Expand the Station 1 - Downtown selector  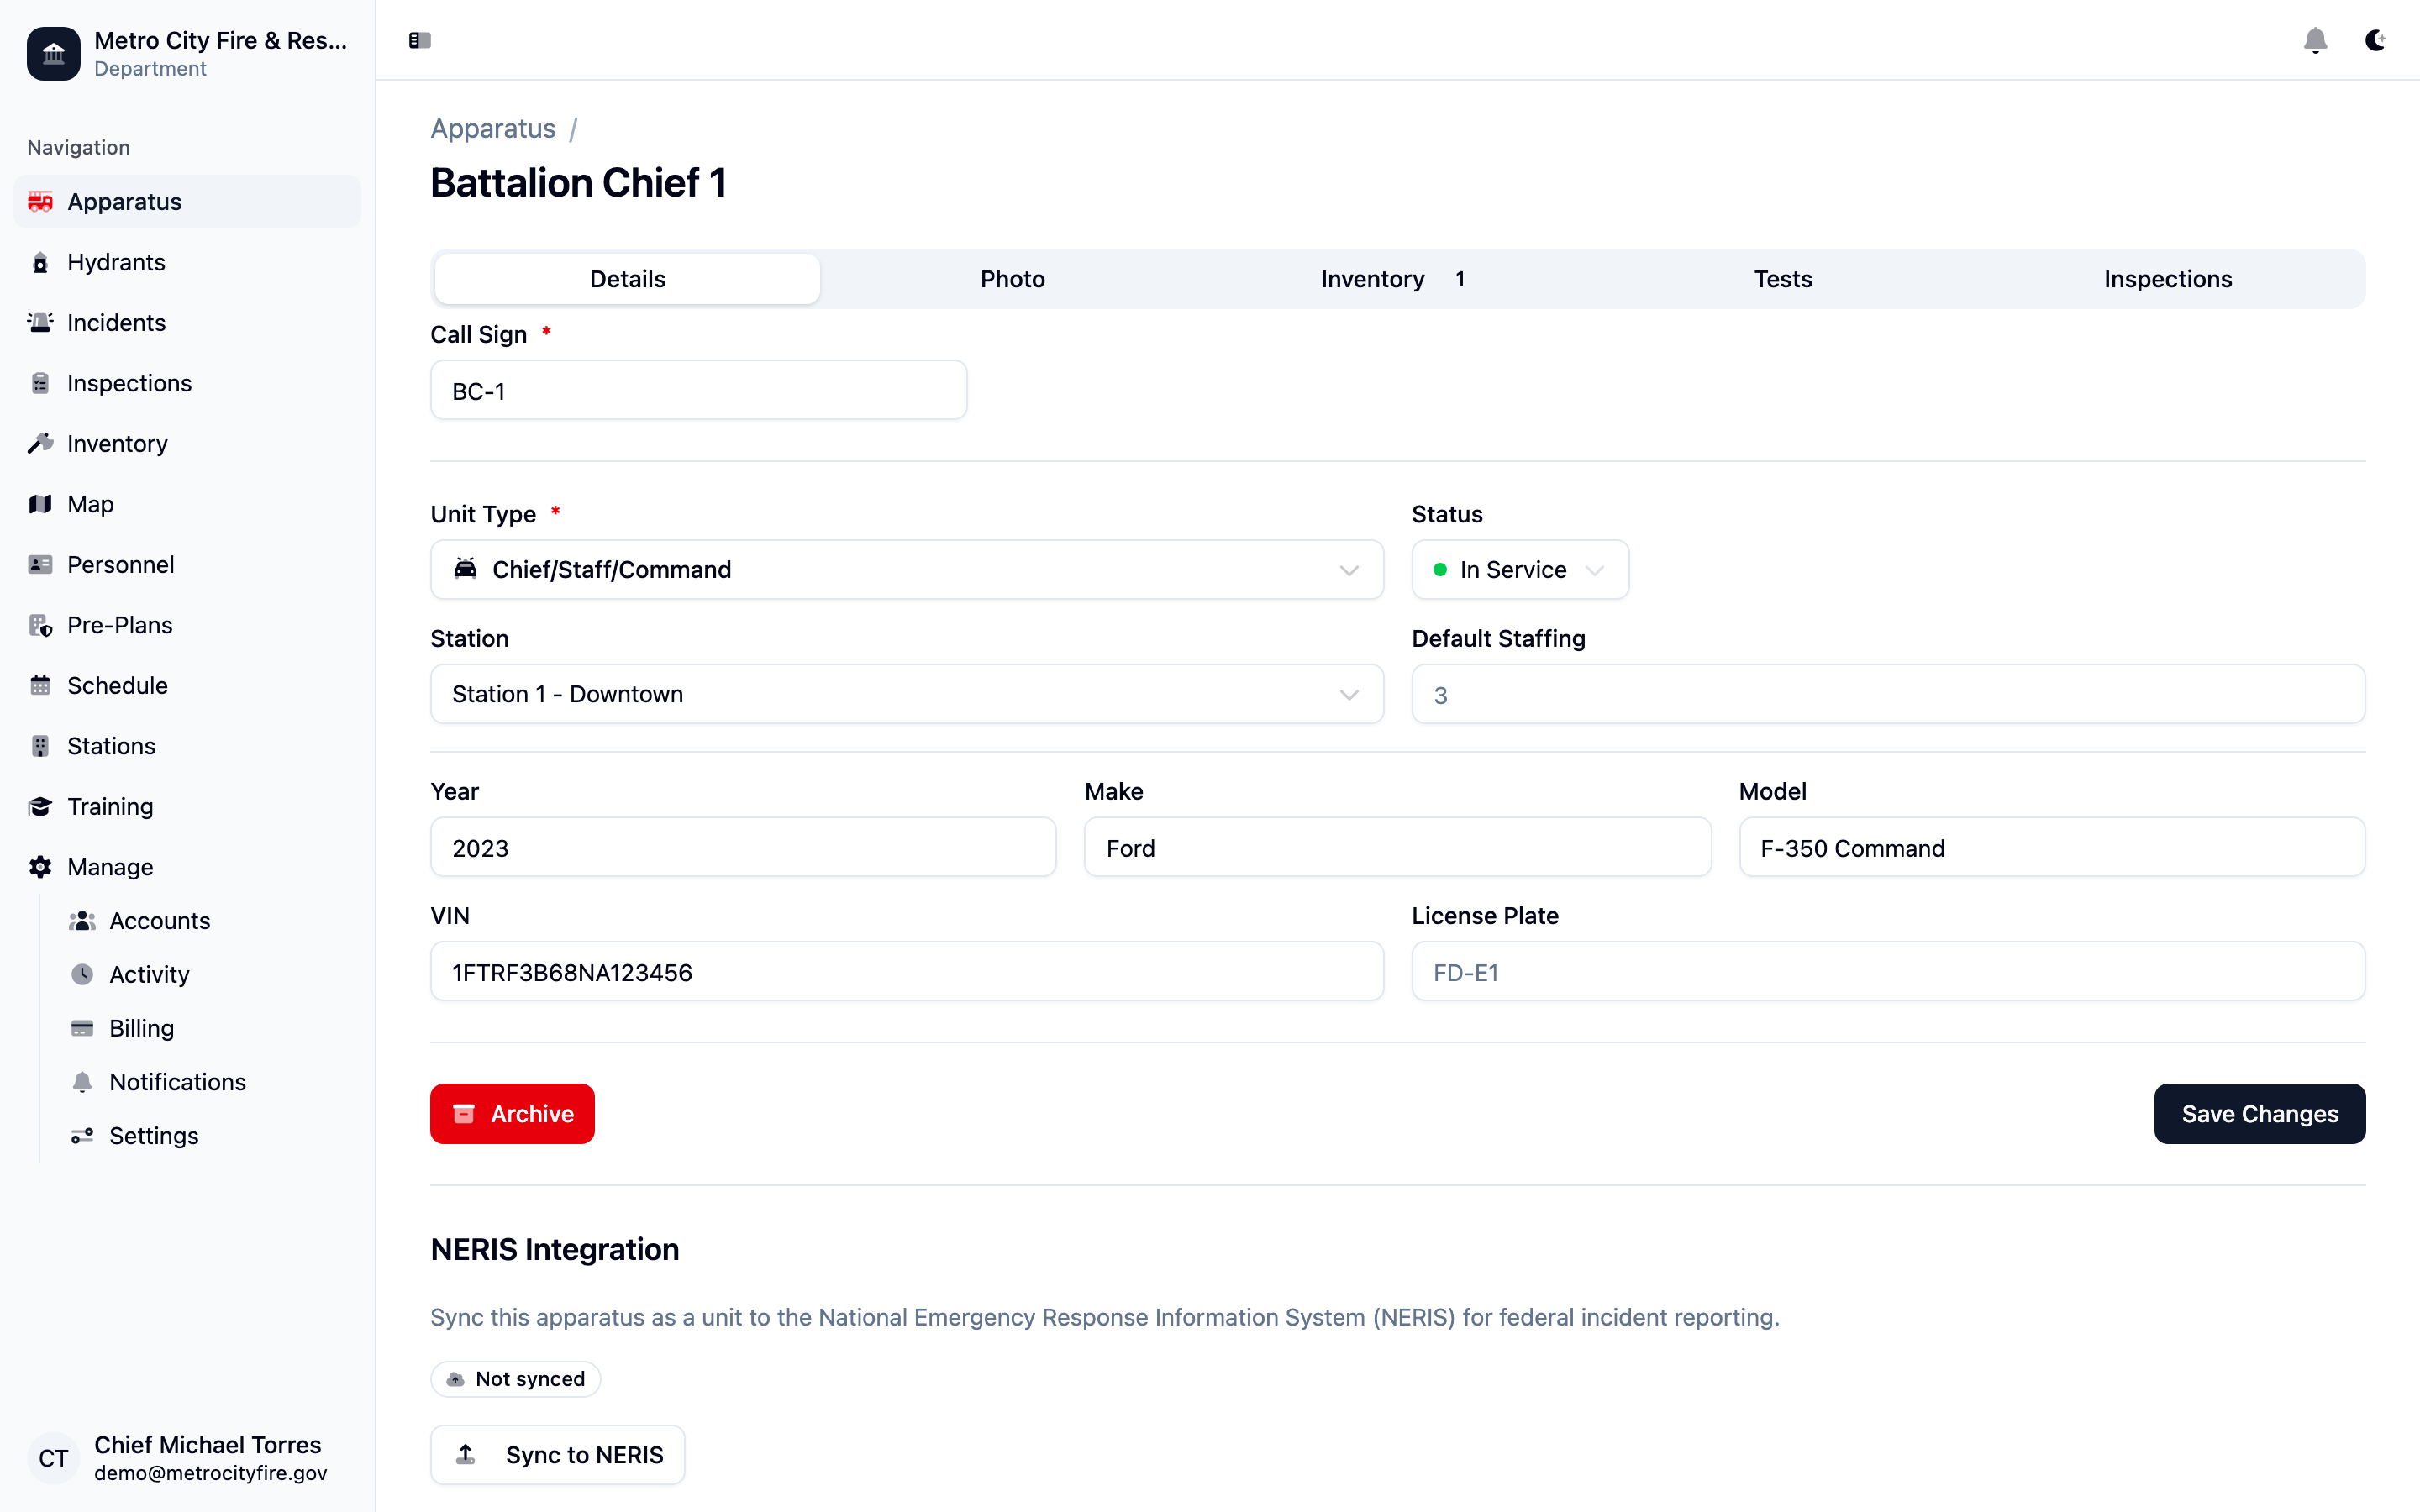[x=906, y=694]
